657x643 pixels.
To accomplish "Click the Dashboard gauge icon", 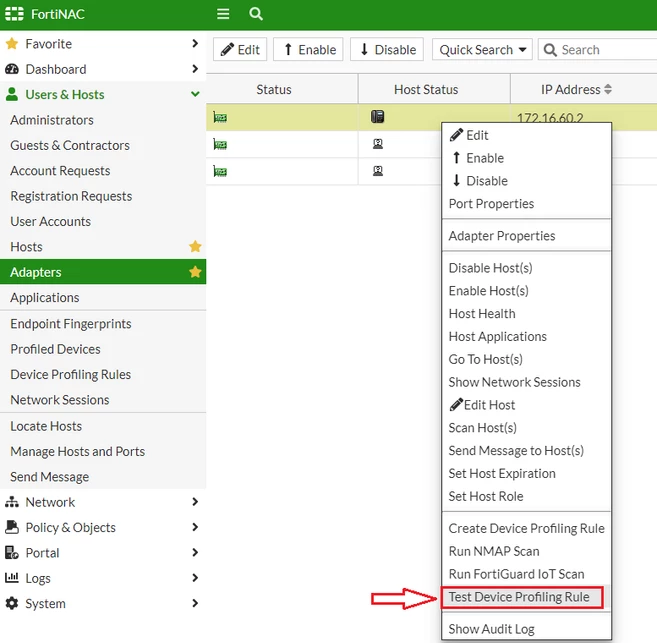I will pos(12,69).
